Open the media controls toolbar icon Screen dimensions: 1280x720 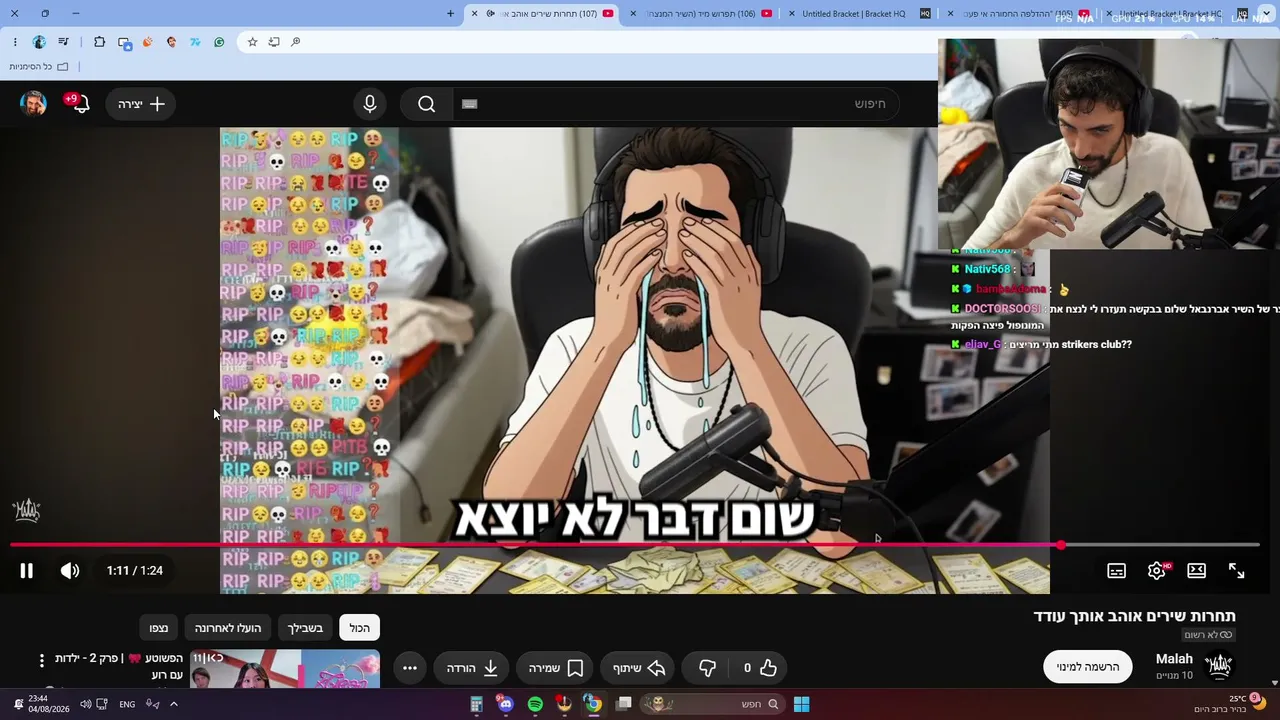(x=64, y=42)
